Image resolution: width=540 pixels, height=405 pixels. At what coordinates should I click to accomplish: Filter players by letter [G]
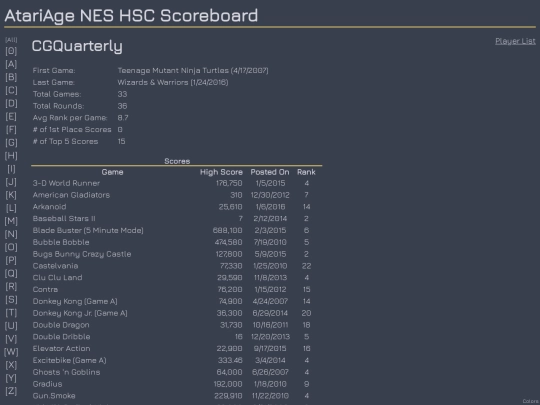[x=11, y=143]
